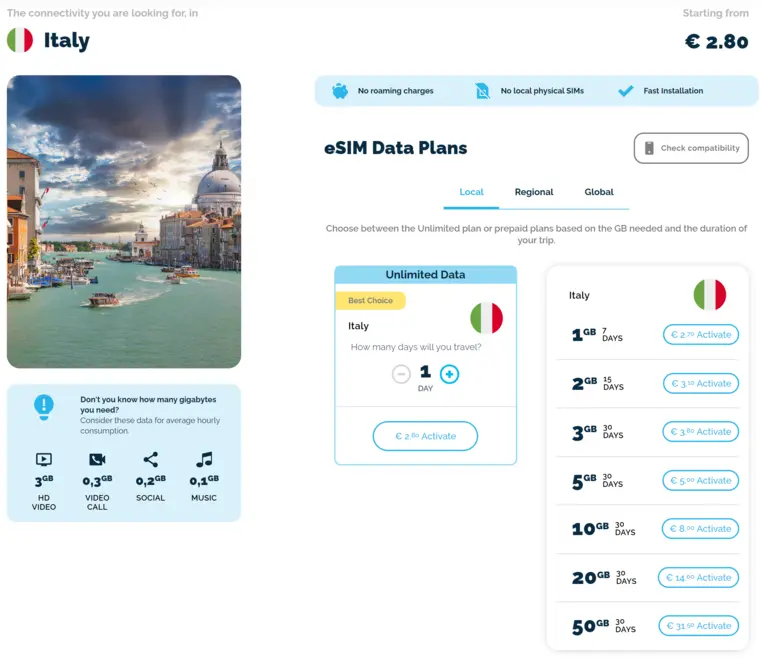Viewport: 761px width, 667px height.
Task: Click the Italy flag in the header
Action: pyautogui.click(x=20, y=40)
